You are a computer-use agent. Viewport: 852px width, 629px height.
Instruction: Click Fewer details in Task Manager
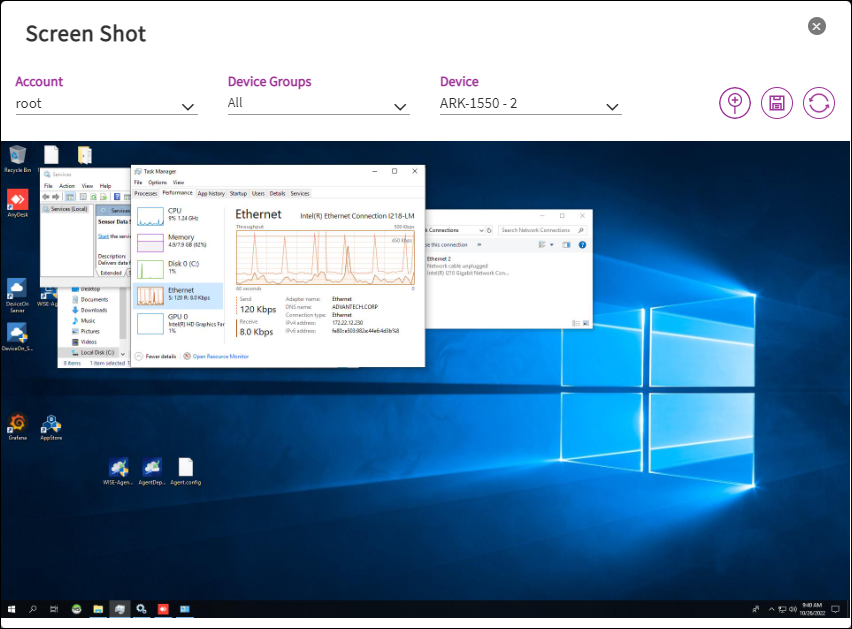160,356
